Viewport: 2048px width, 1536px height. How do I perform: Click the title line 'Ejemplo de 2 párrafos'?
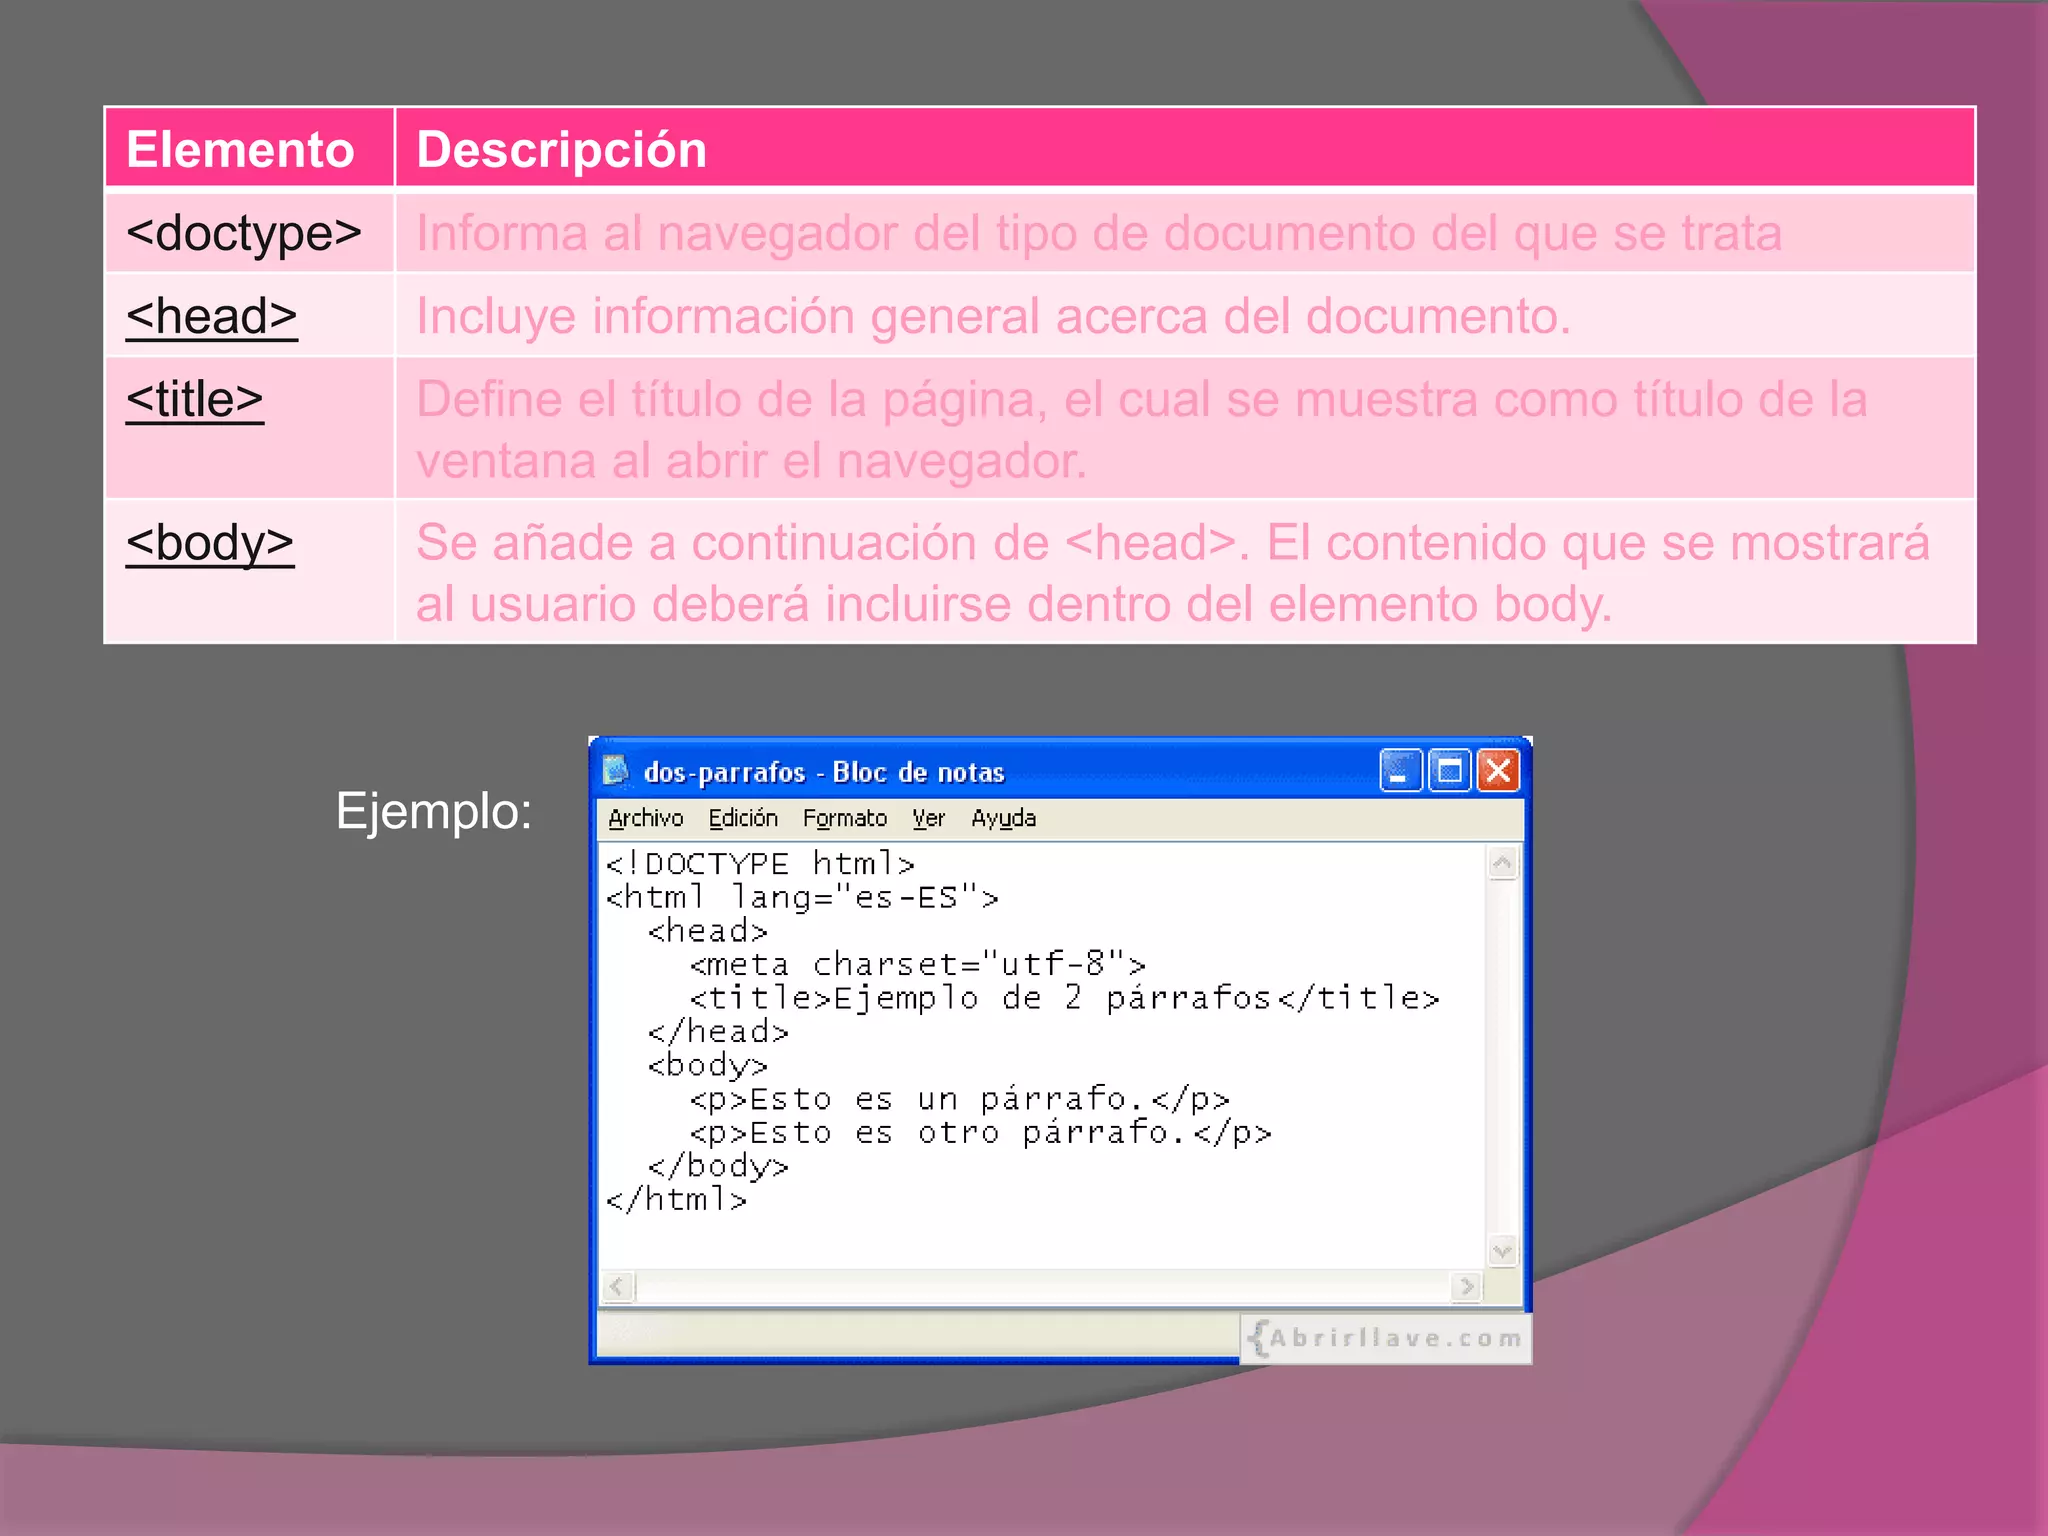point(1064,998)
